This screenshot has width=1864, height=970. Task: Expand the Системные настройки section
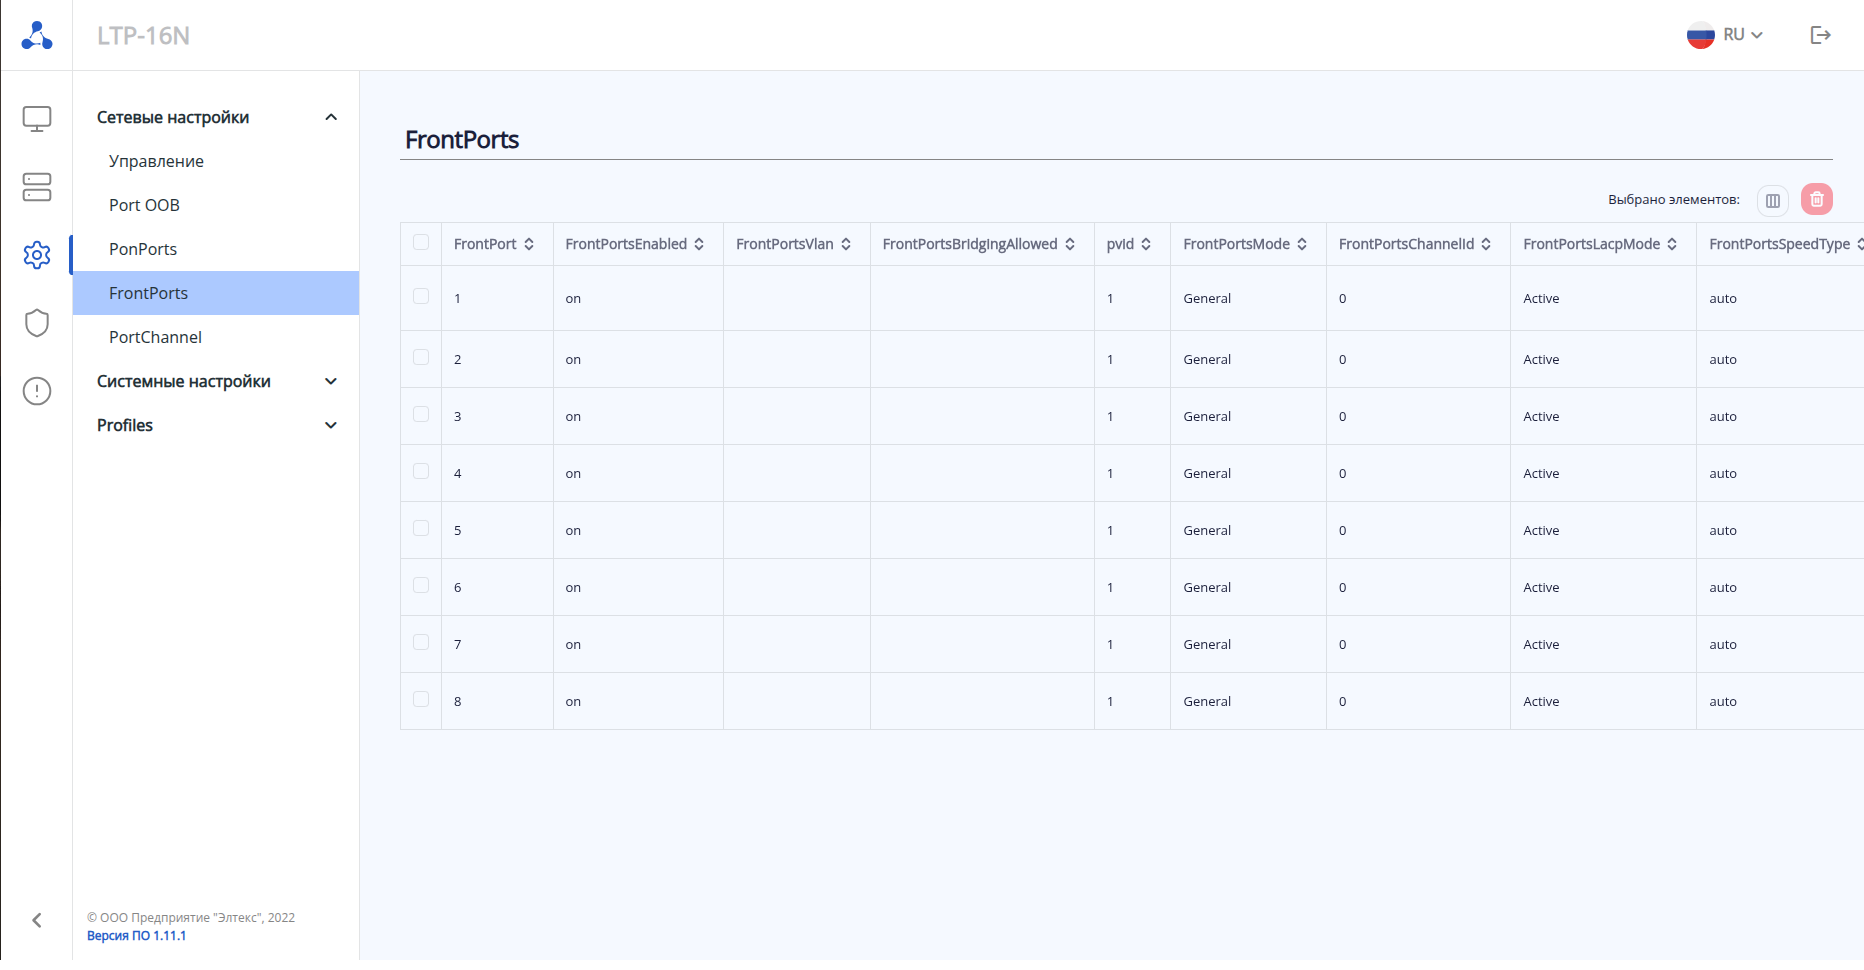coord(217,381)
